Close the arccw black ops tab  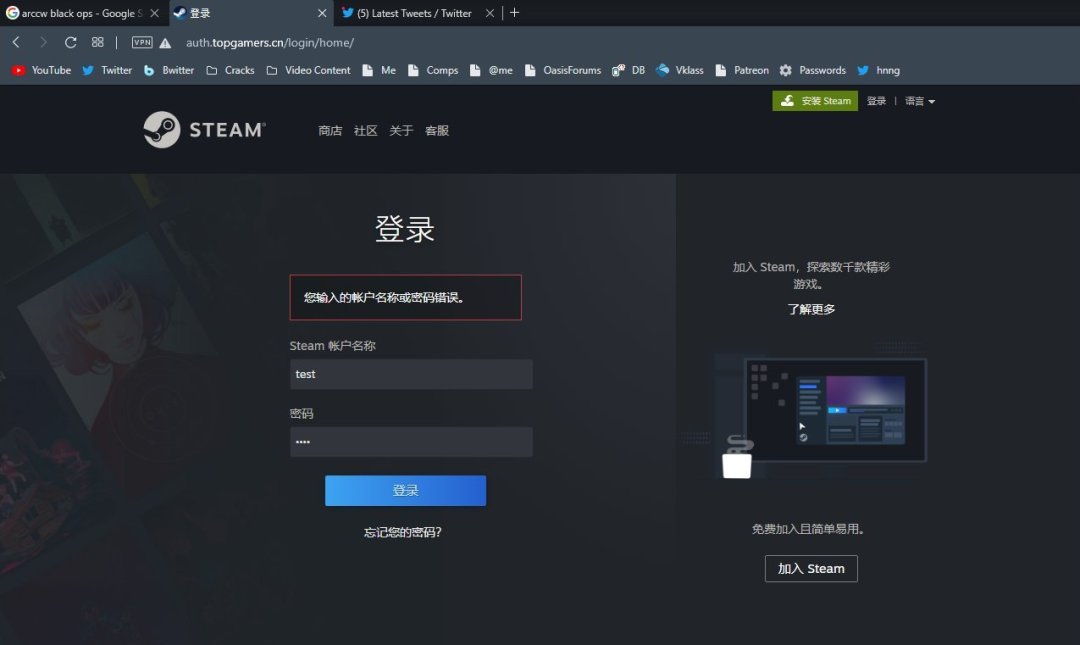154,13
